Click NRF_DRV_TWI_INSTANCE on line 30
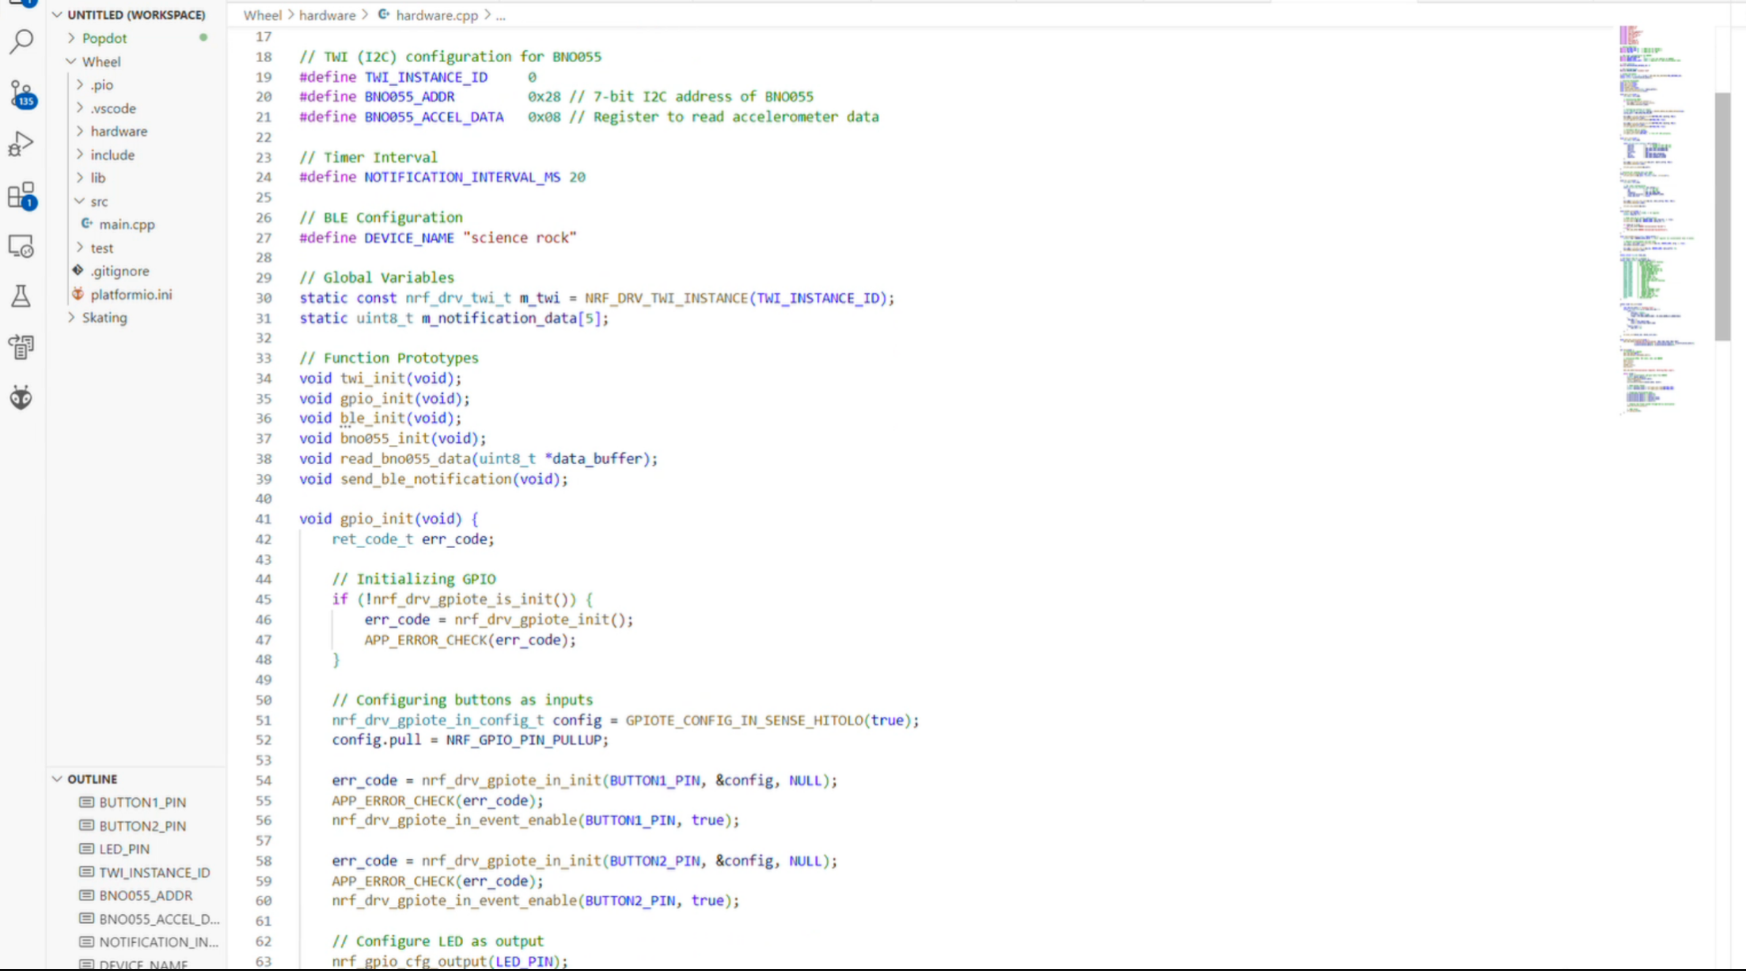1746x971 pixels. point(667,298)
